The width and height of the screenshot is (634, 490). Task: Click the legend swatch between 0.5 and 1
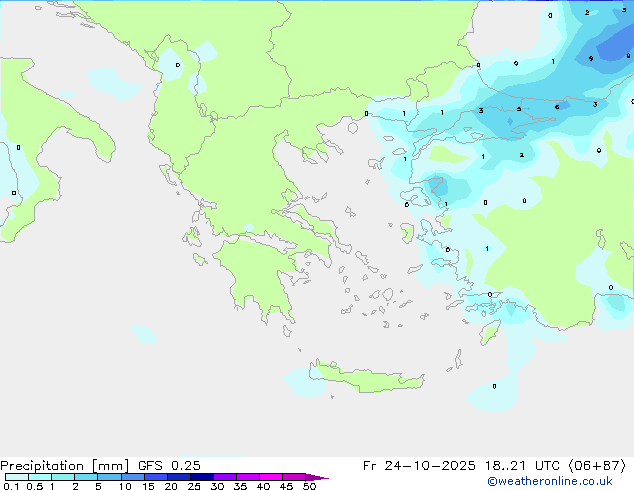40,477
